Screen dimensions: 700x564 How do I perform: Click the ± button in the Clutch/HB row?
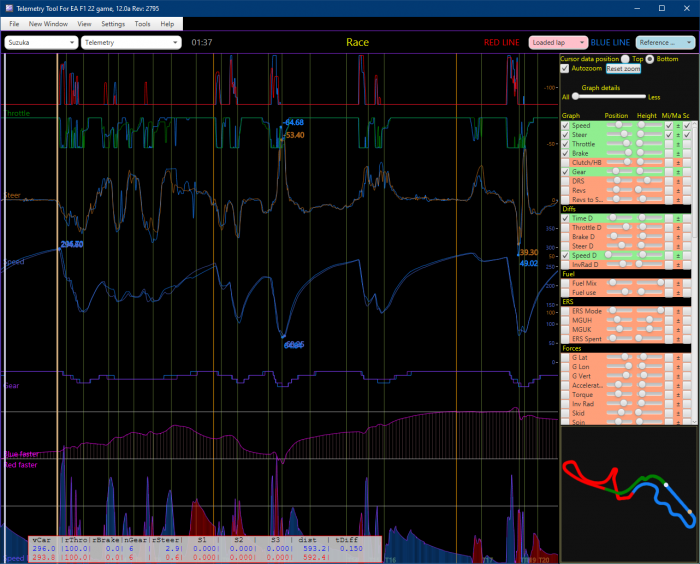point(678,163)
